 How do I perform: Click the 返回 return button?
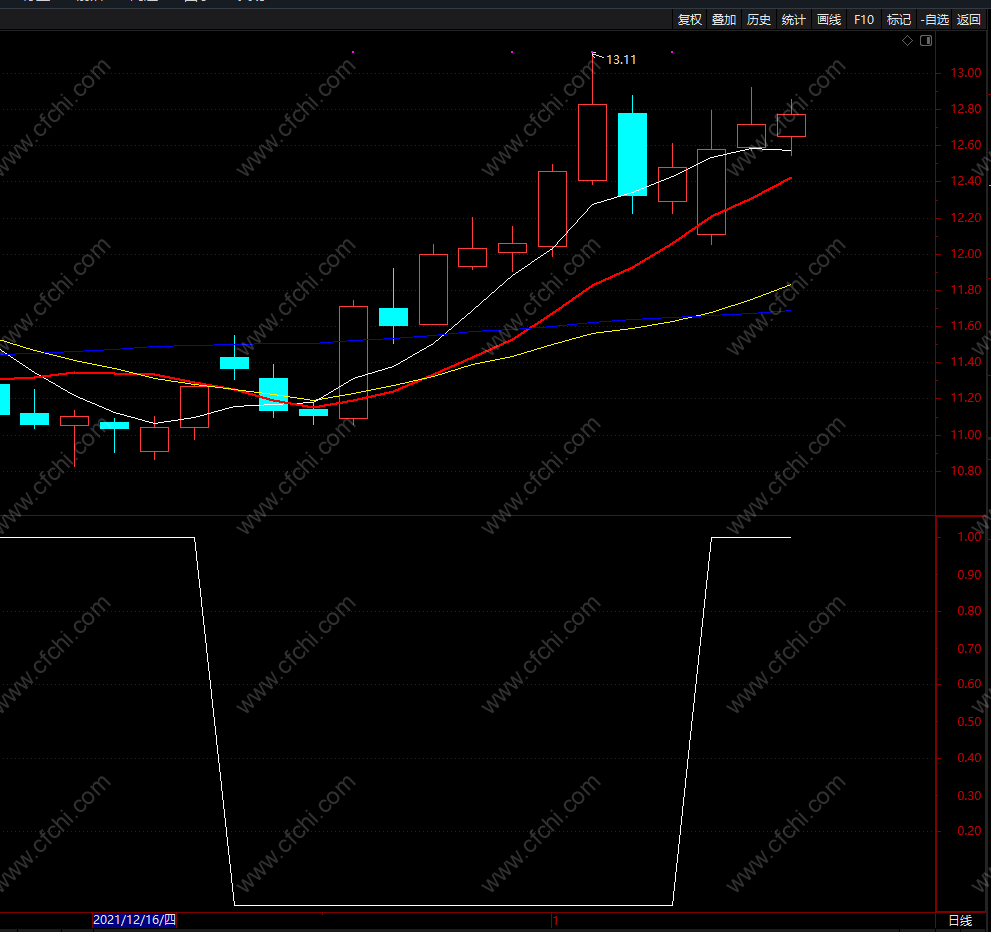pyautogui.click(x=969, y=20)
